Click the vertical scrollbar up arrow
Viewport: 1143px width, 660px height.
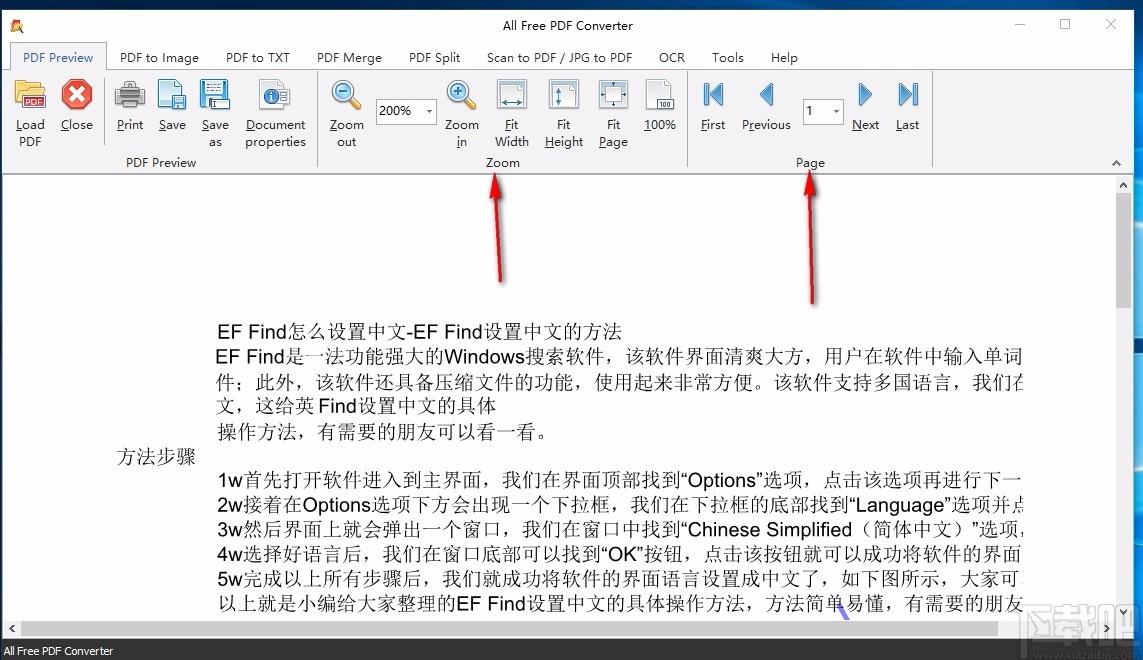(1123, 185)
